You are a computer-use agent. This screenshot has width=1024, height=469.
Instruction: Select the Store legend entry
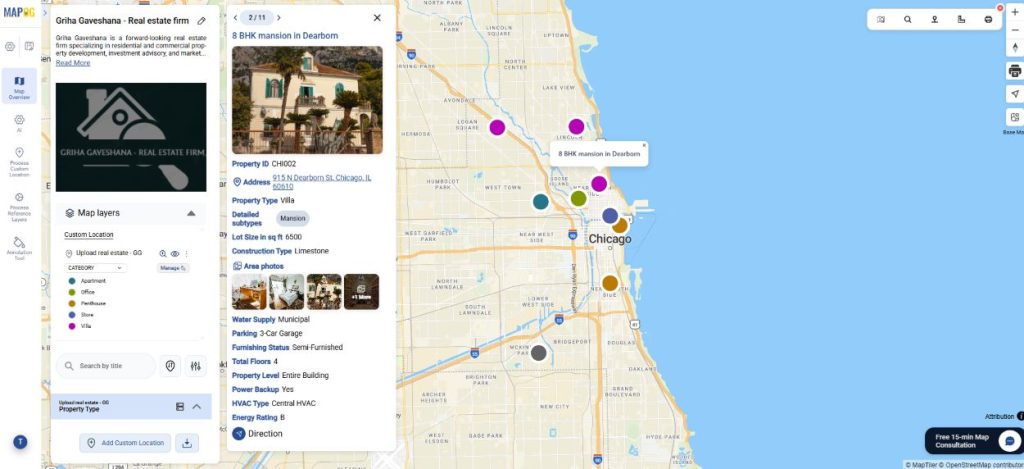81,315
